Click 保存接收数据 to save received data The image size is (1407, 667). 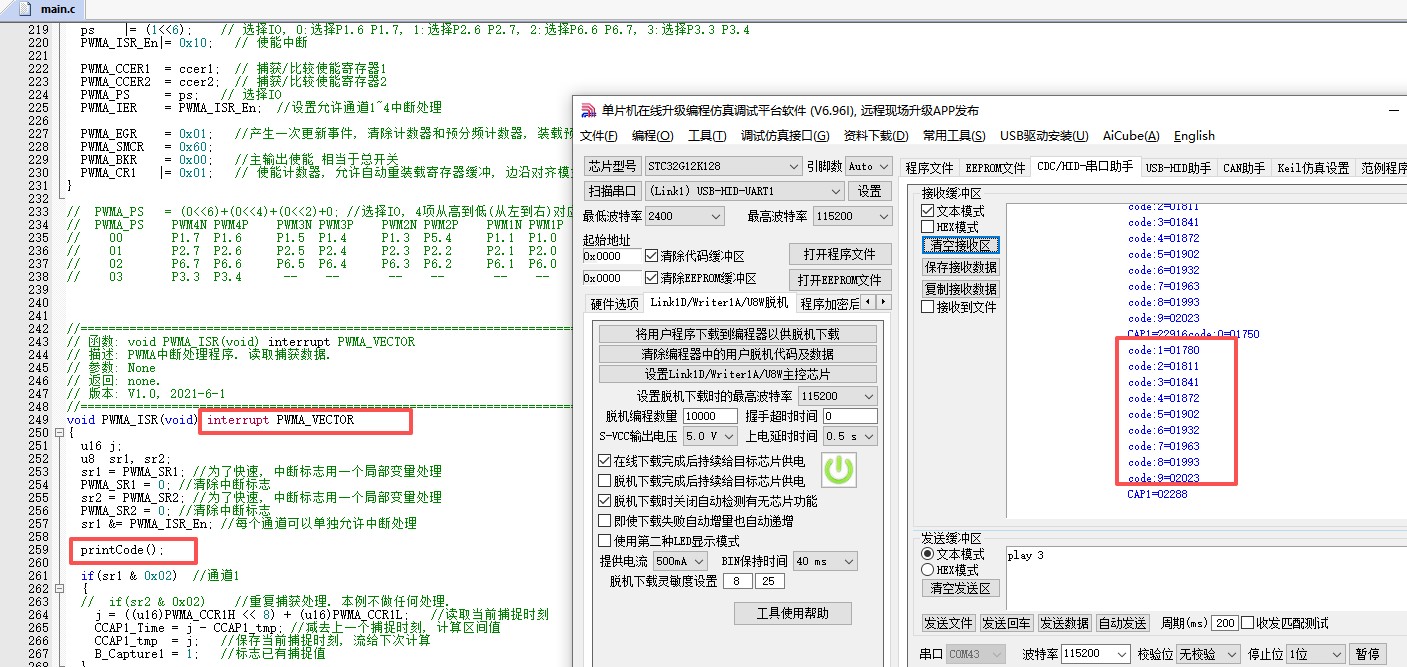960,266
